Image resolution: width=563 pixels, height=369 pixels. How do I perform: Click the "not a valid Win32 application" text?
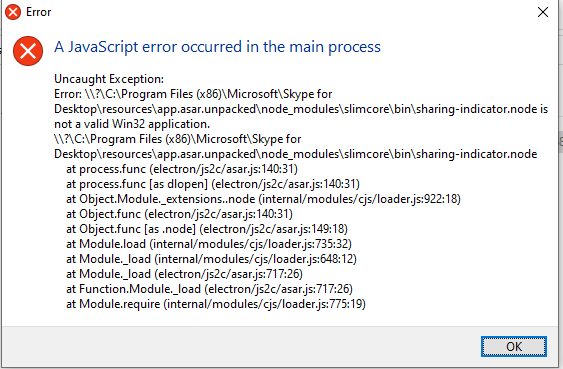point(132,124)
